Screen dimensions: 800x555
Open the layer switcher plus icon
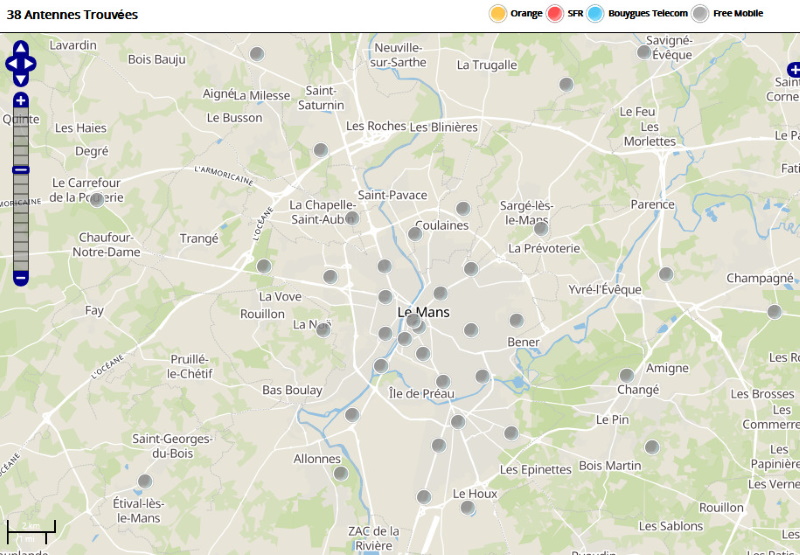[793, 69]
